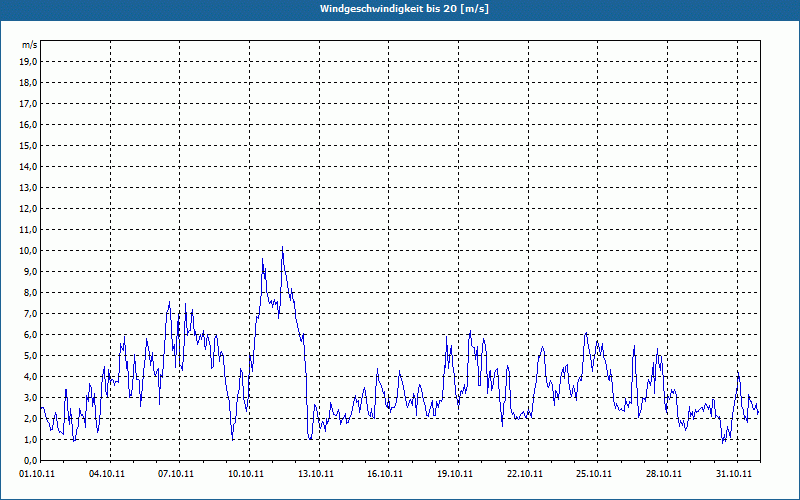
Task: Click the 0,0 y-axis label
Action: [x=30, y=461]
